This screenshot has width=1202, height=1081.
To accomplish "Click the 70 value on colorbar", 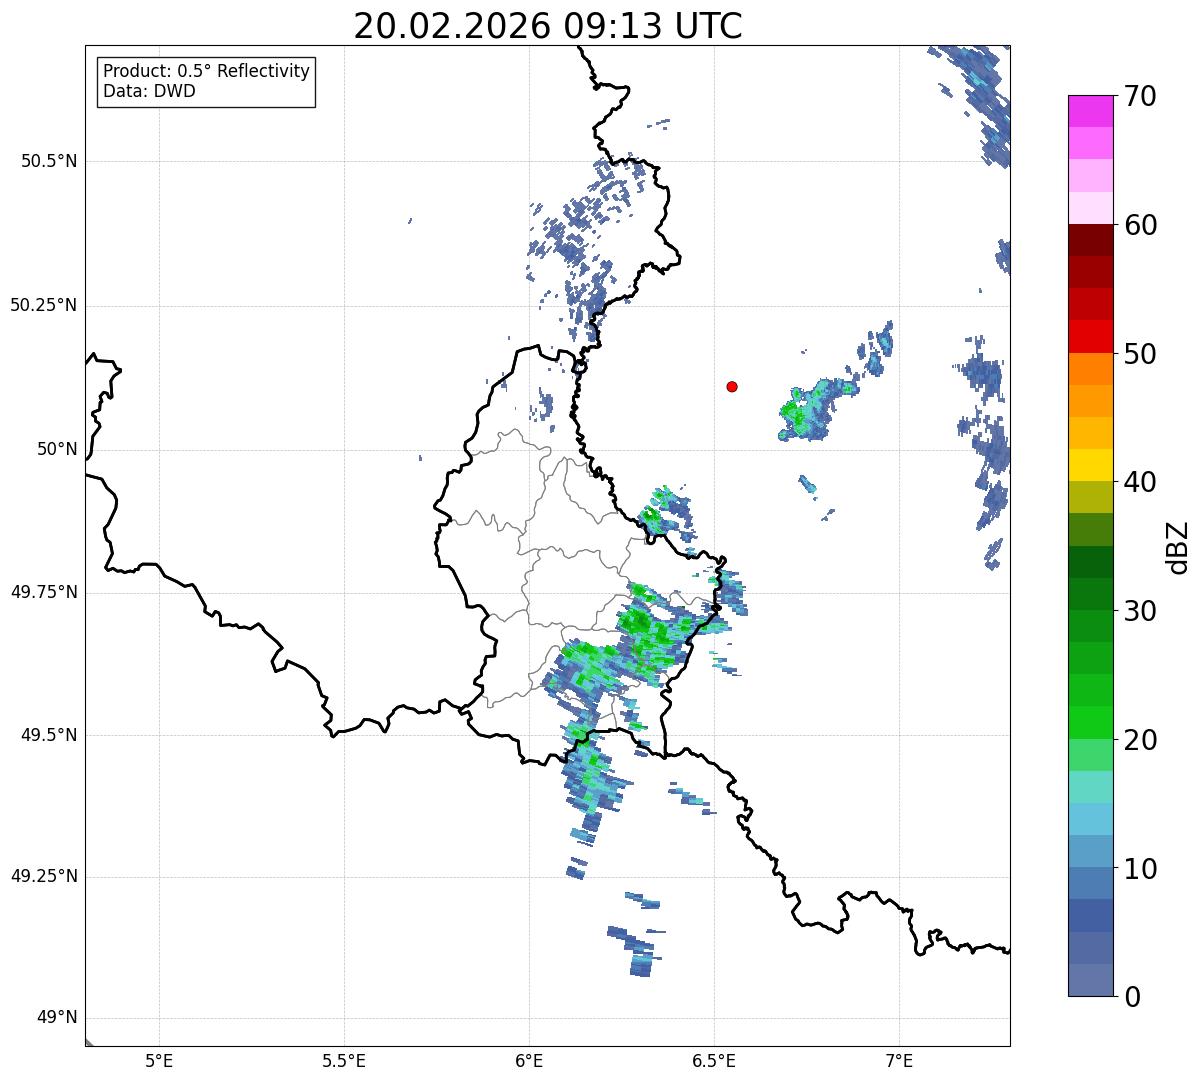I will (1140, 96).
